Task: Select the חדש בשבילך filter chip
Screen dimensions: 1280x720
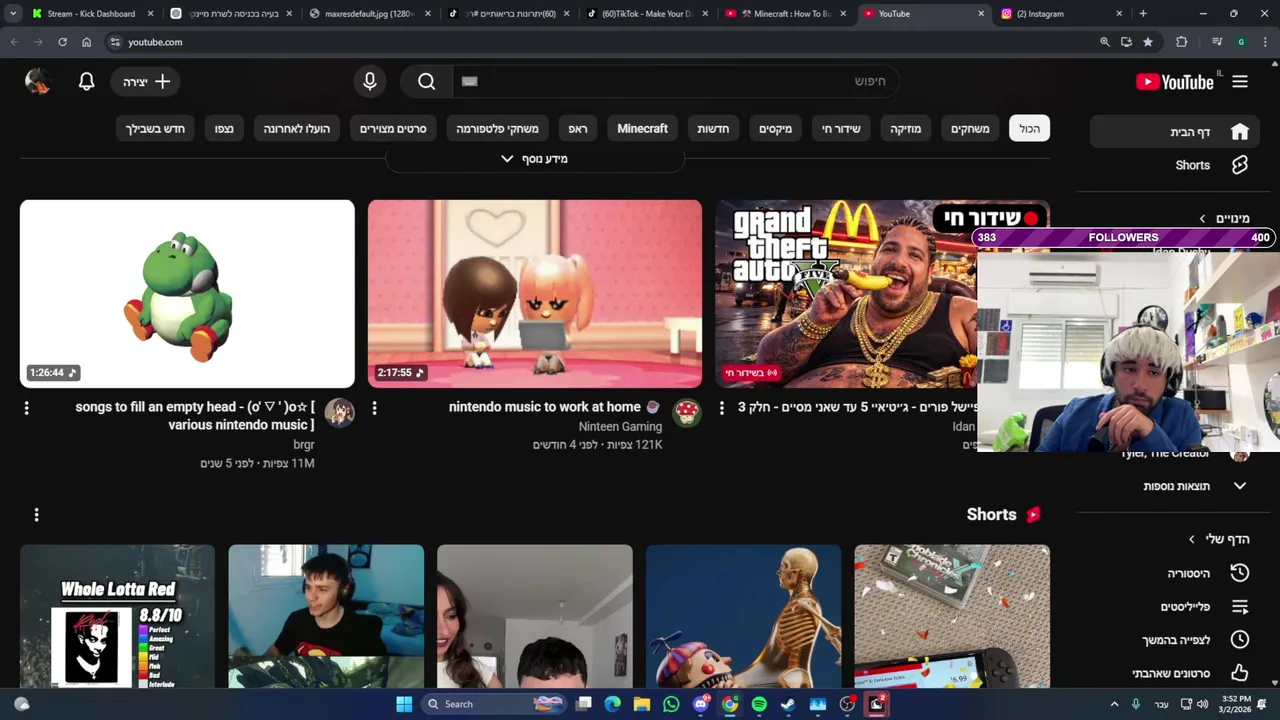Action: [x=155, y=129]
